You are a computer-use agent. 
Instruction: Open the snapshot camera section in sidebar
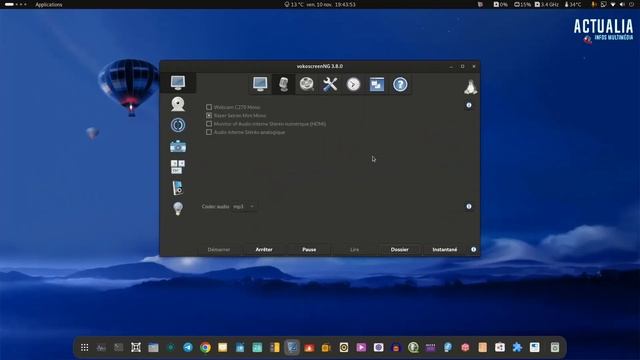coord(178,146)
